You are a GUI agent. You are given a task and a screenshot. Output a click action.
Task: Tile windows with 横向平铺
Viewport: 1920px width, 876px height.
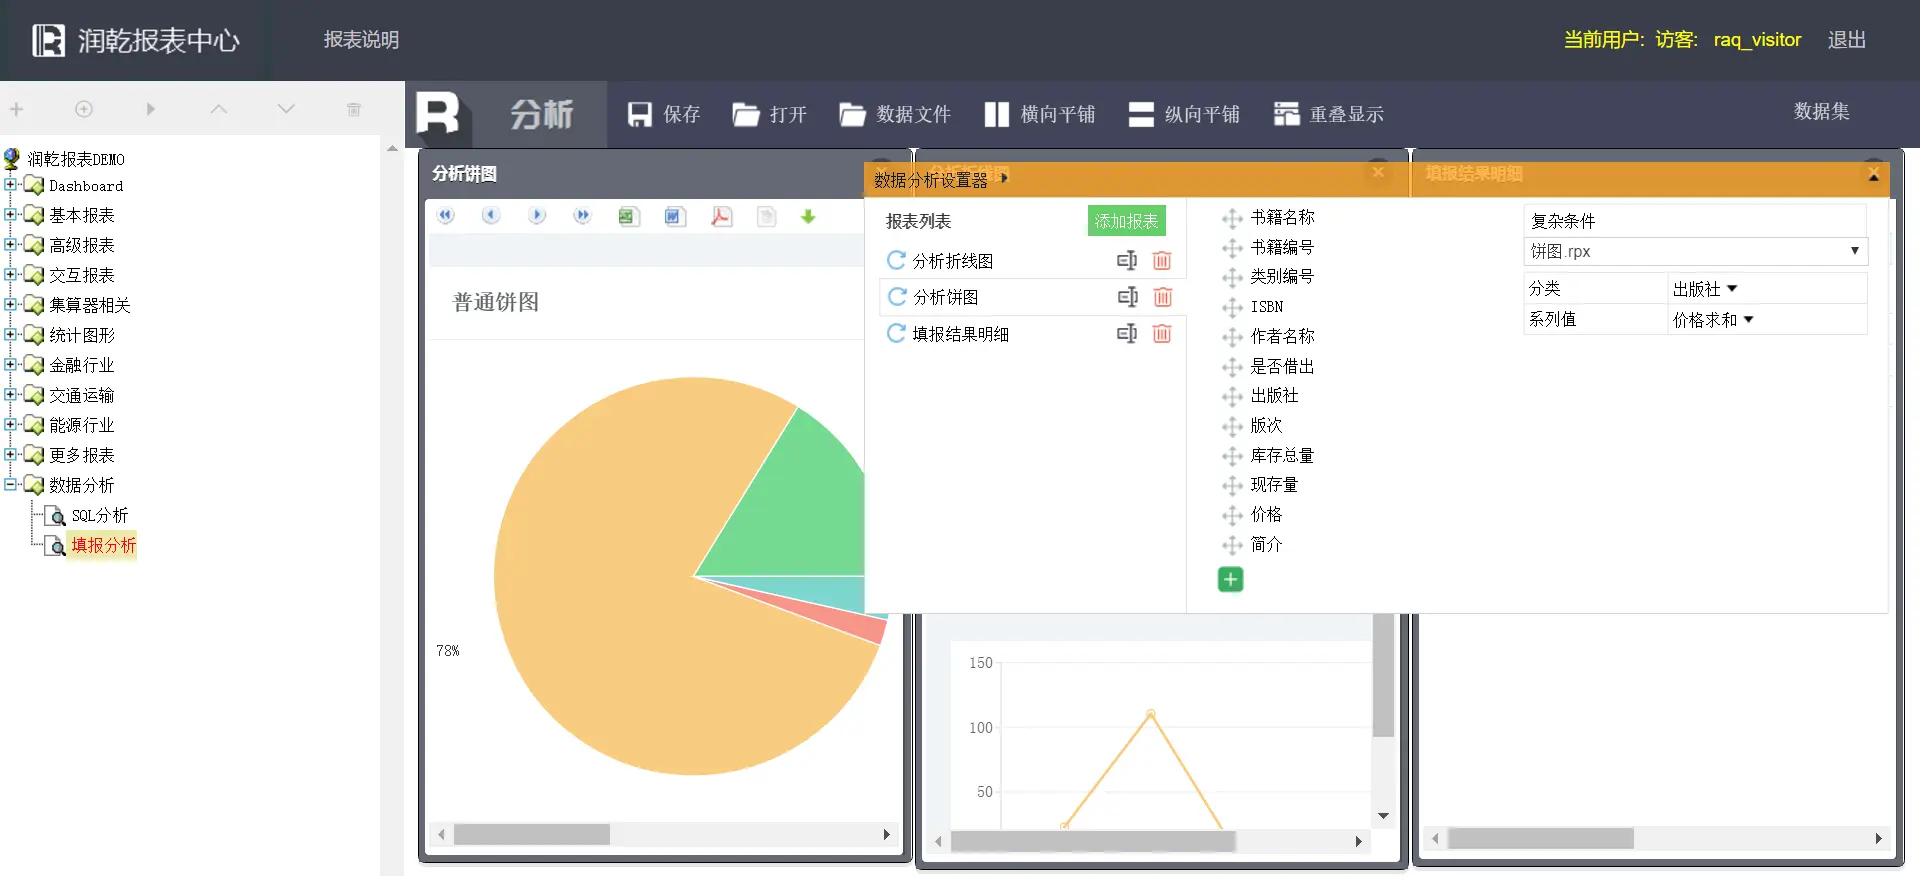pos(1040,114)
